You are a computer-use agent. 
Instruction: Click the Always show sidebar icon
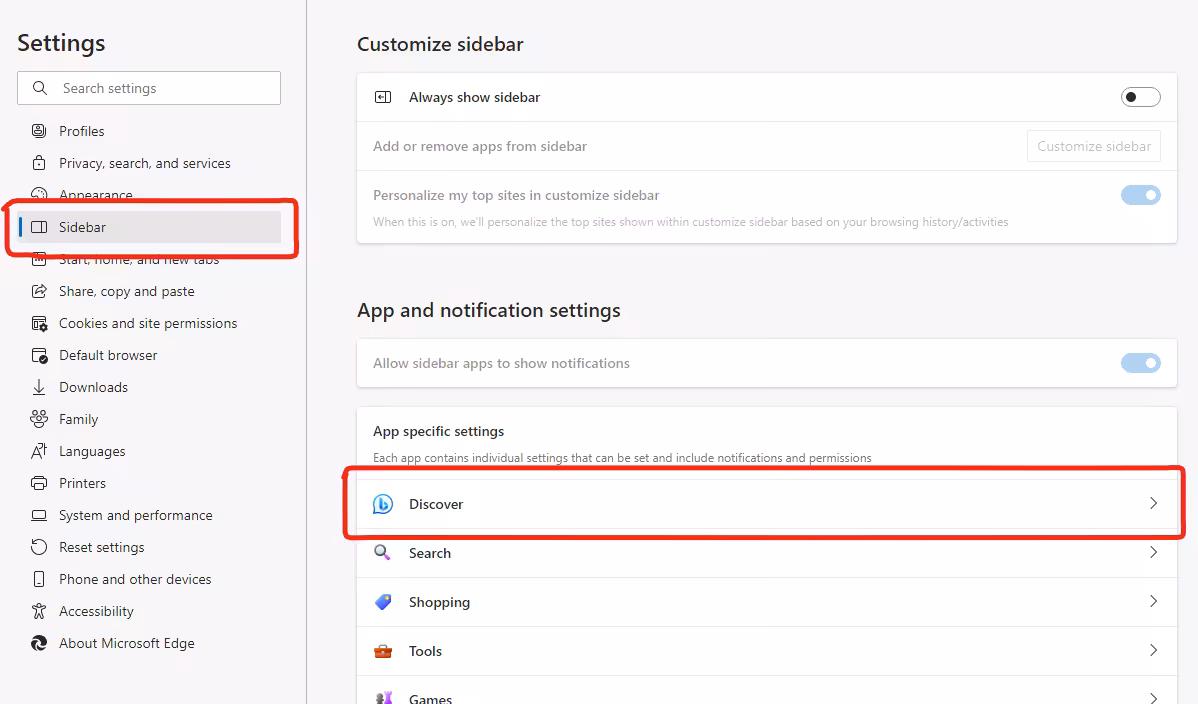click(x=383, y=97)
